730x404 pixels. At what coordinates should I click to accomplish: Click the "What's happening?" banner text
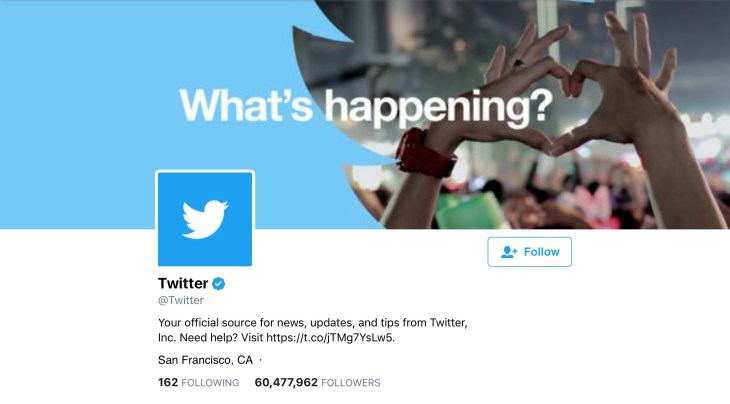pos(366,106)
